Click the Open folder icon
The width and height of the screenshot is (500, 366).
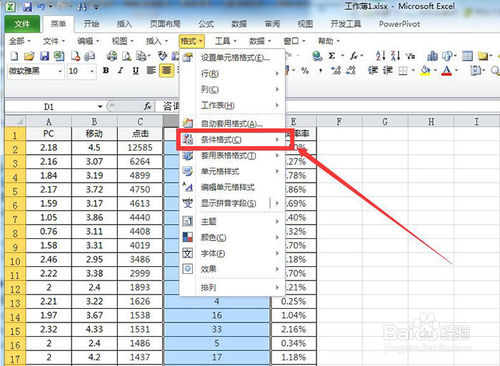29,56
